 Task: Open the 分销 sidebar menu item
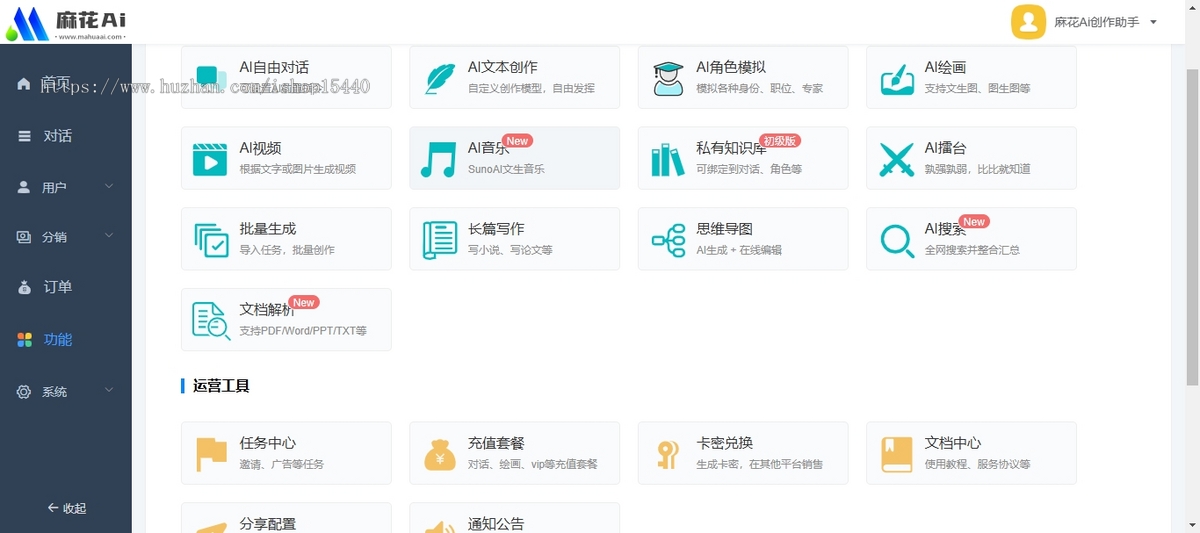(x=66, y=237)
